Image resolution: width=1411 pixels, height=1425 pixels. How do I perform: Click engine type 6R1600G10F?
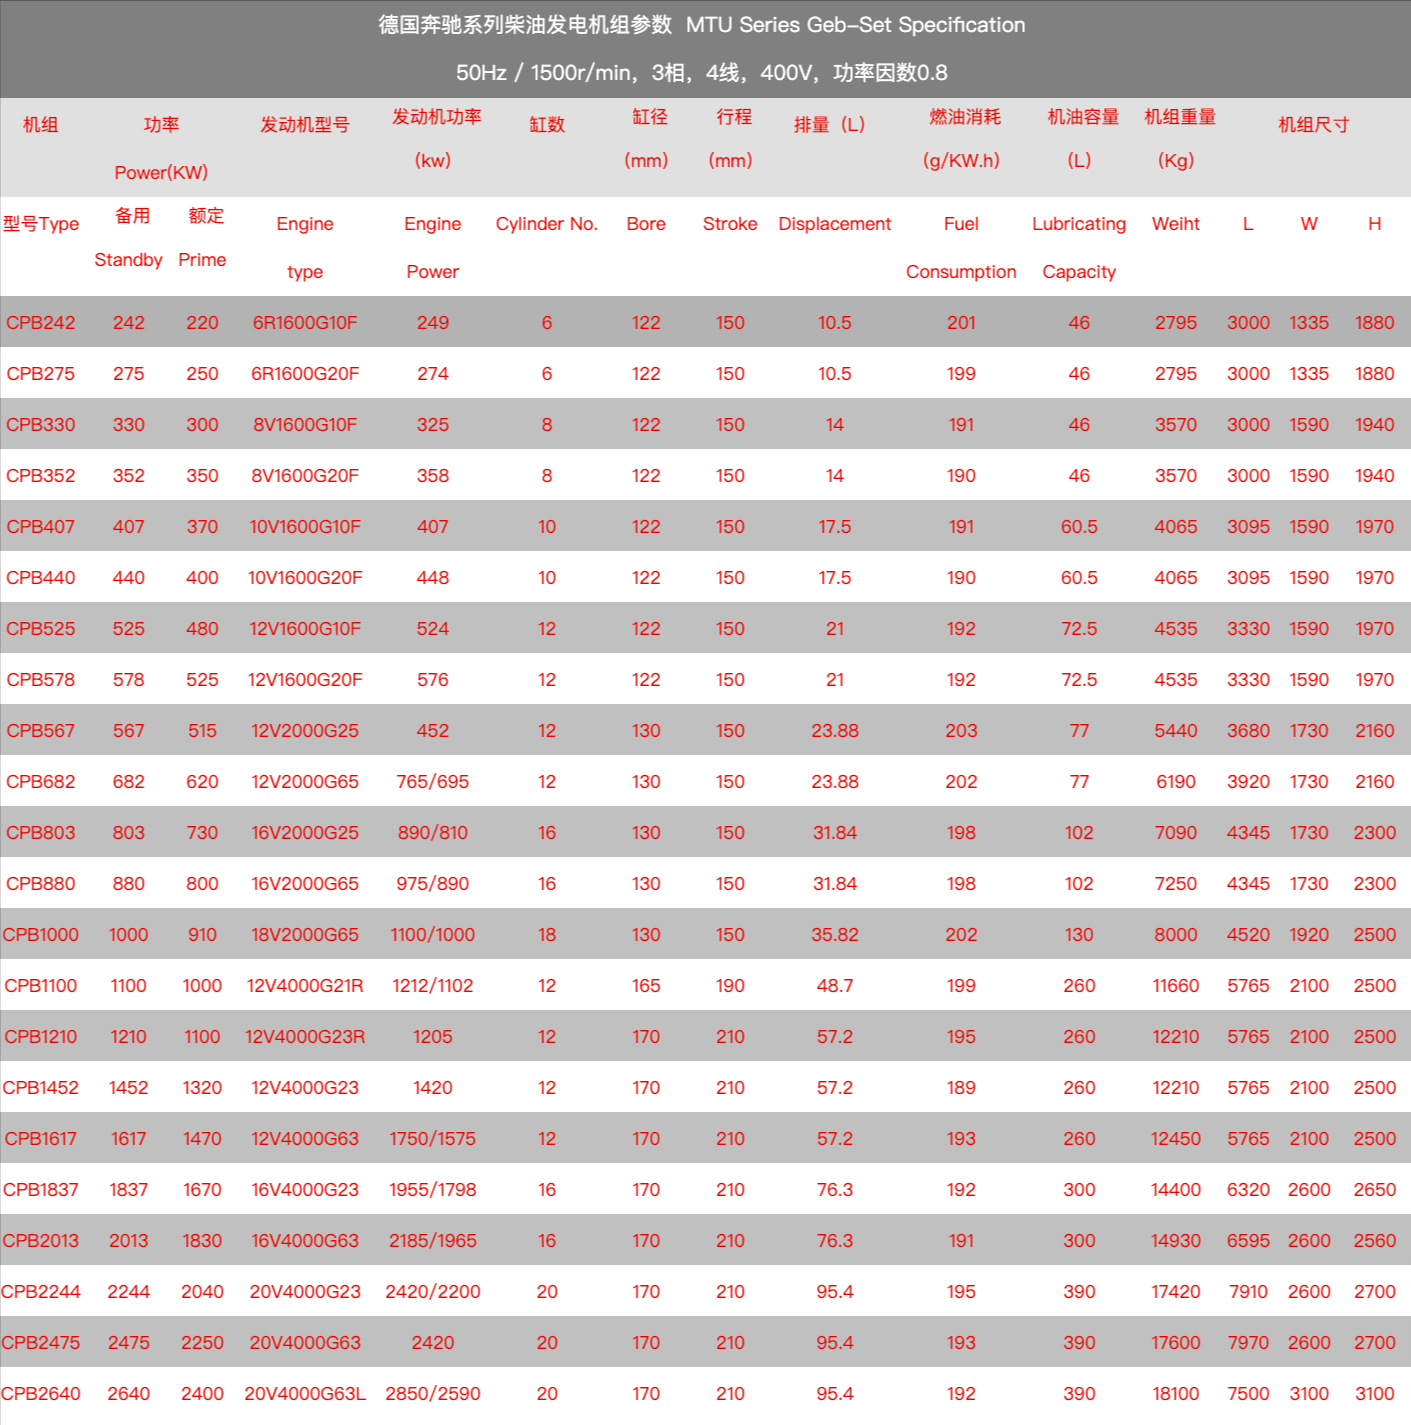point(305,323)
